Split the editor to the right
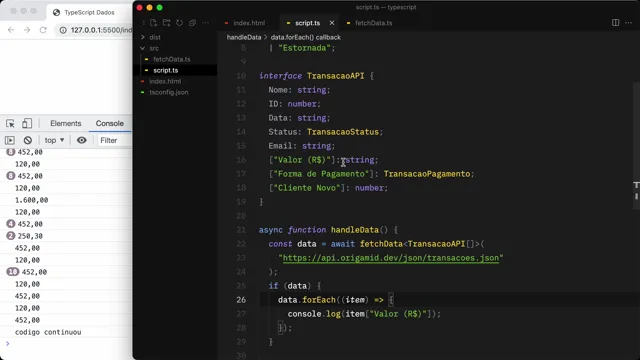 [x=616, y=23]
